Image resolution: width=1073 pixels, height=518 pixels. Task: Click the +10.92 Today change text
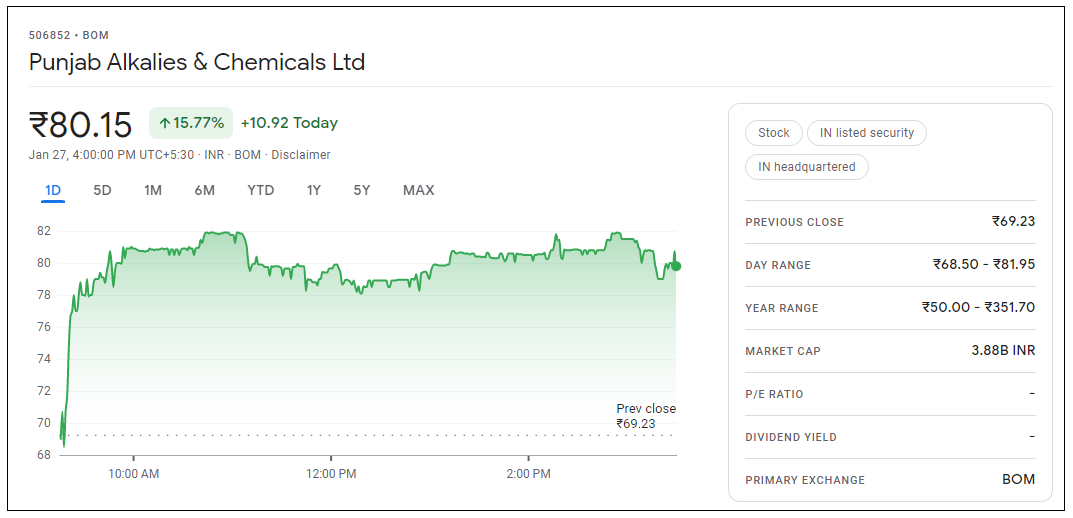289,123
